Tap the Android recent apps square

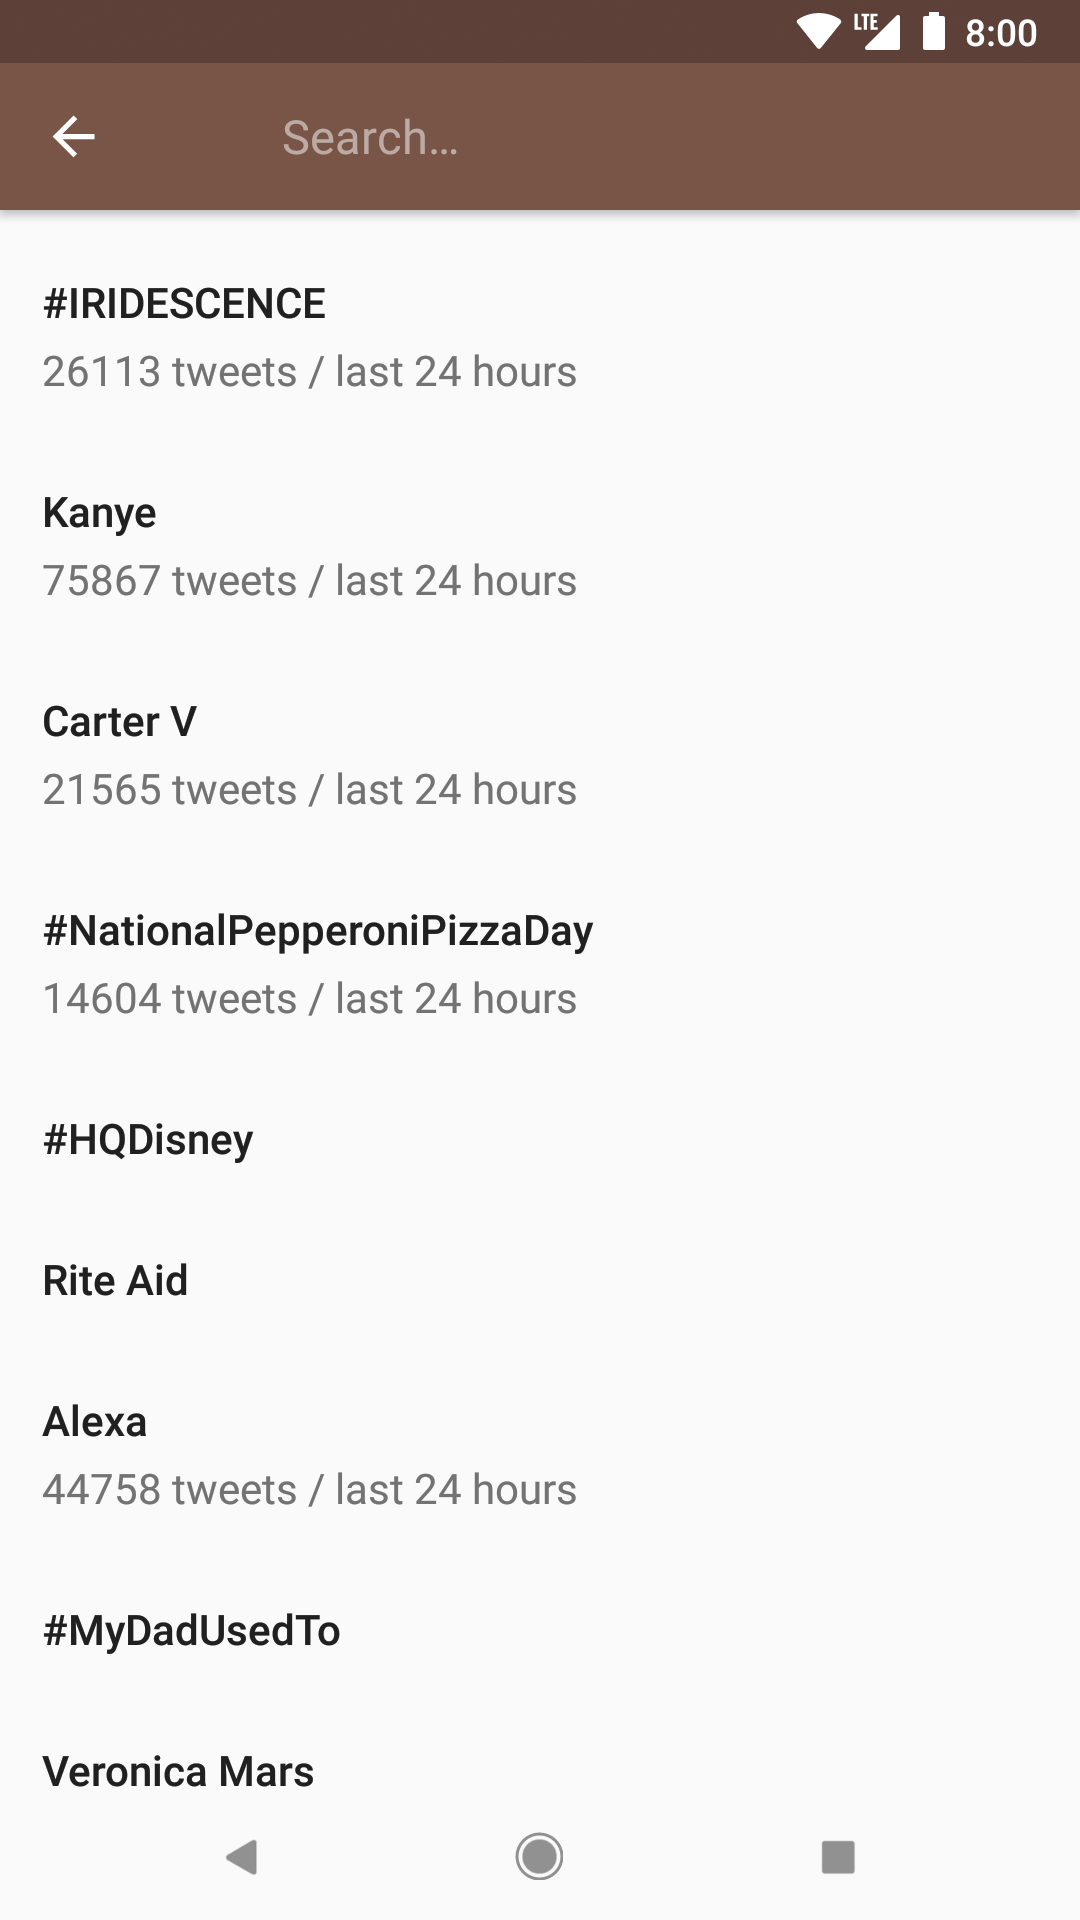point(838,1857)
